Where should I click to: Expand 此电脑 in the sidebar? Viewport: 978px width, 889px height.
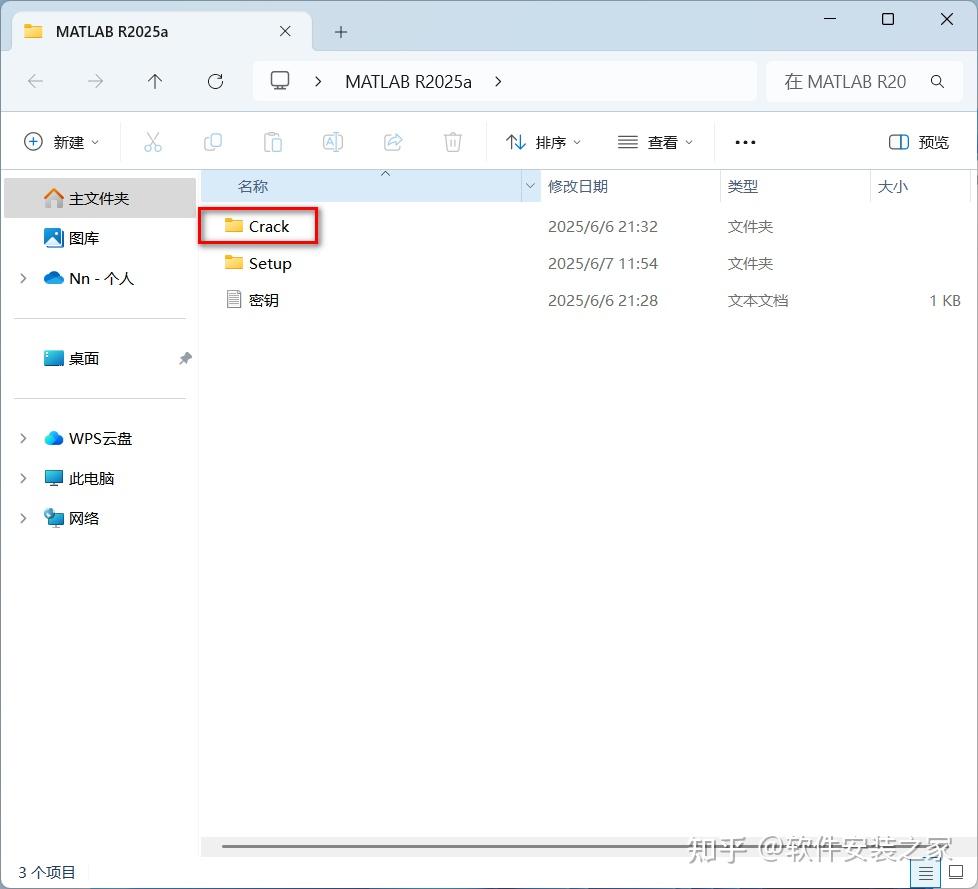pyautogui.click(x=22, y=478)
